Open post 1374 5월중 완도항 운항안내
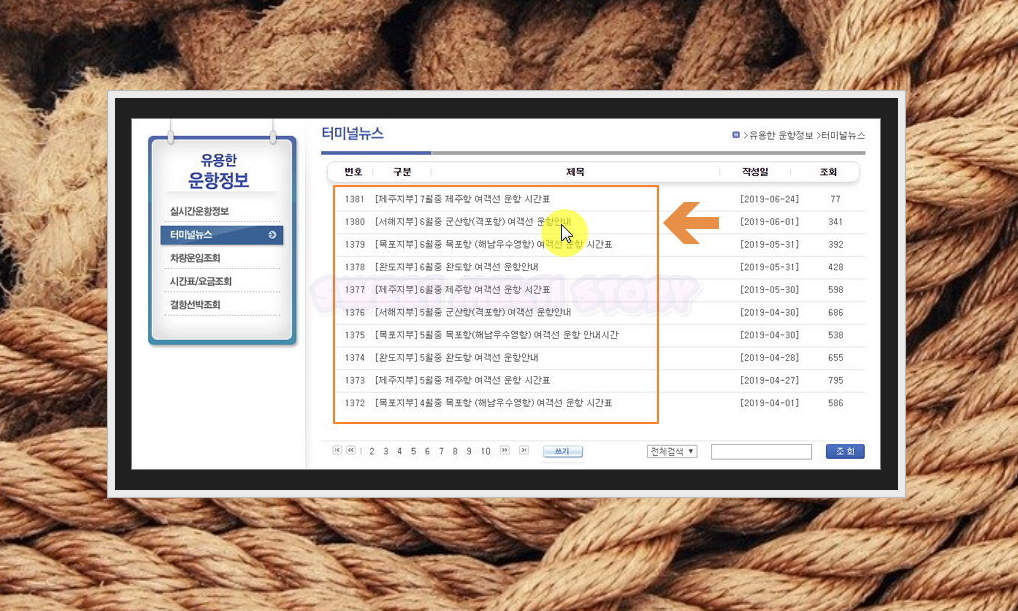 (x=456, y=358)
